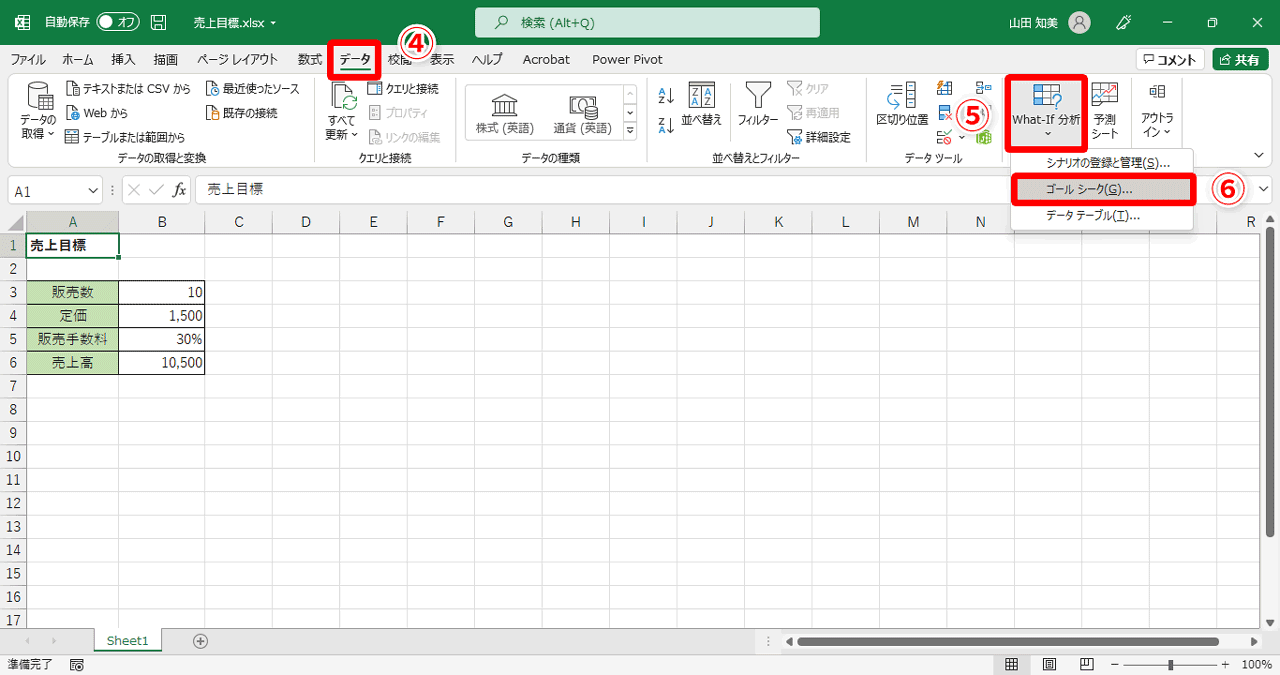This screenshot has width=1280, height=675.
Task: Switch to Normal view in status bar
Action: tap(1012, 665)
